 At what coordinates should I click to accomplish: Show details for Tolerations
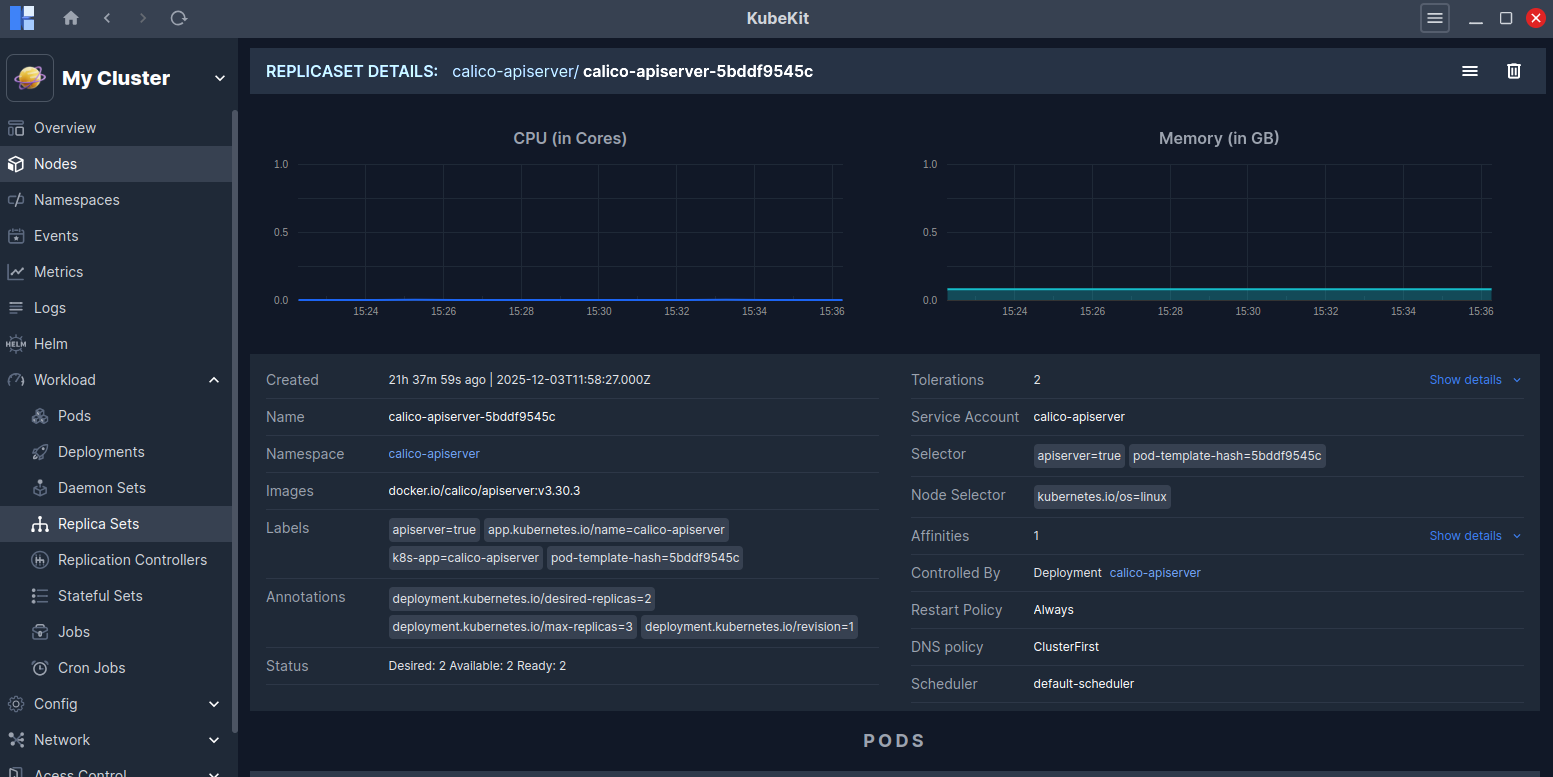[x=1474, y=380]
